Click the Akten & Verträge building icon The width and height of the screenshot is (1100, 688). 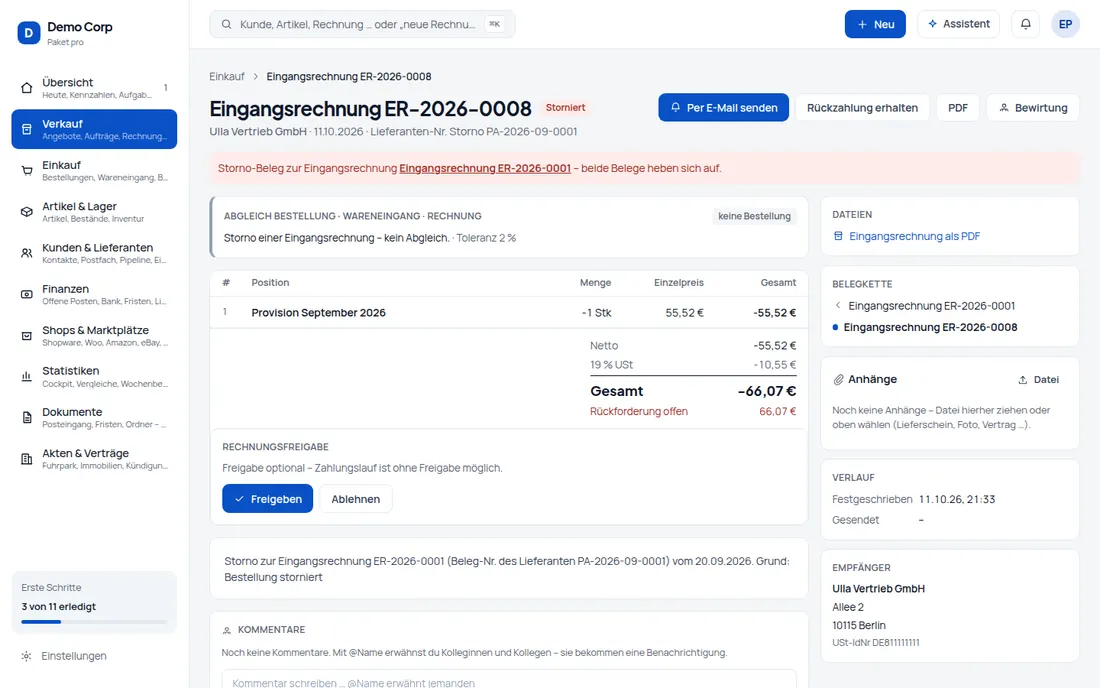coord(27,459)
